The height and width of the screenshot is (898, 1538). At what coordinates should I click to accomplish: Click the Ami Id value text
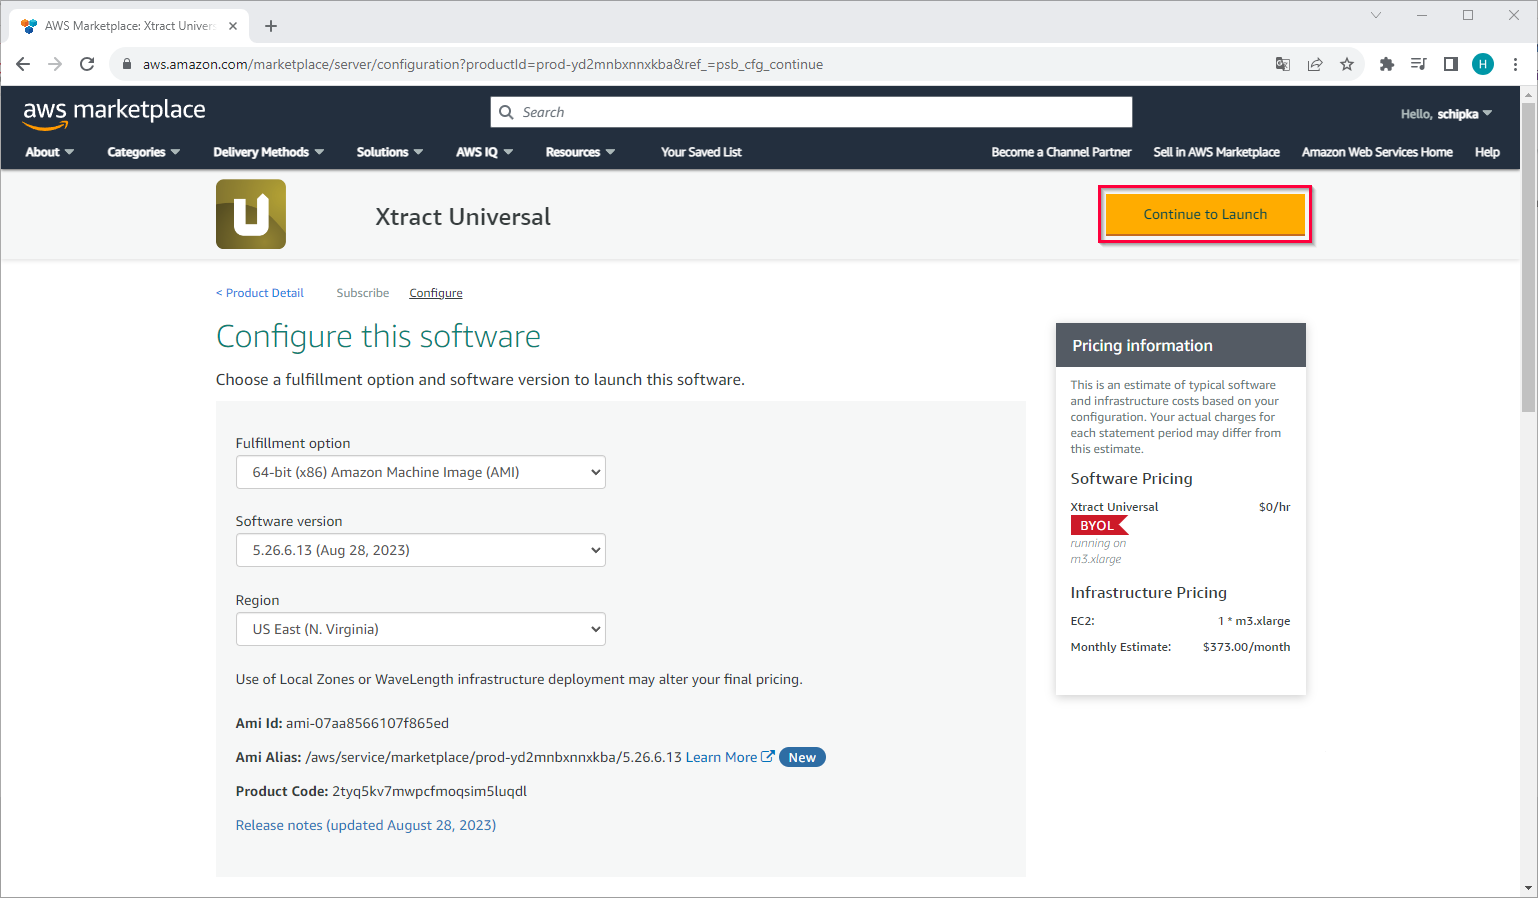(x=367, y=723)
